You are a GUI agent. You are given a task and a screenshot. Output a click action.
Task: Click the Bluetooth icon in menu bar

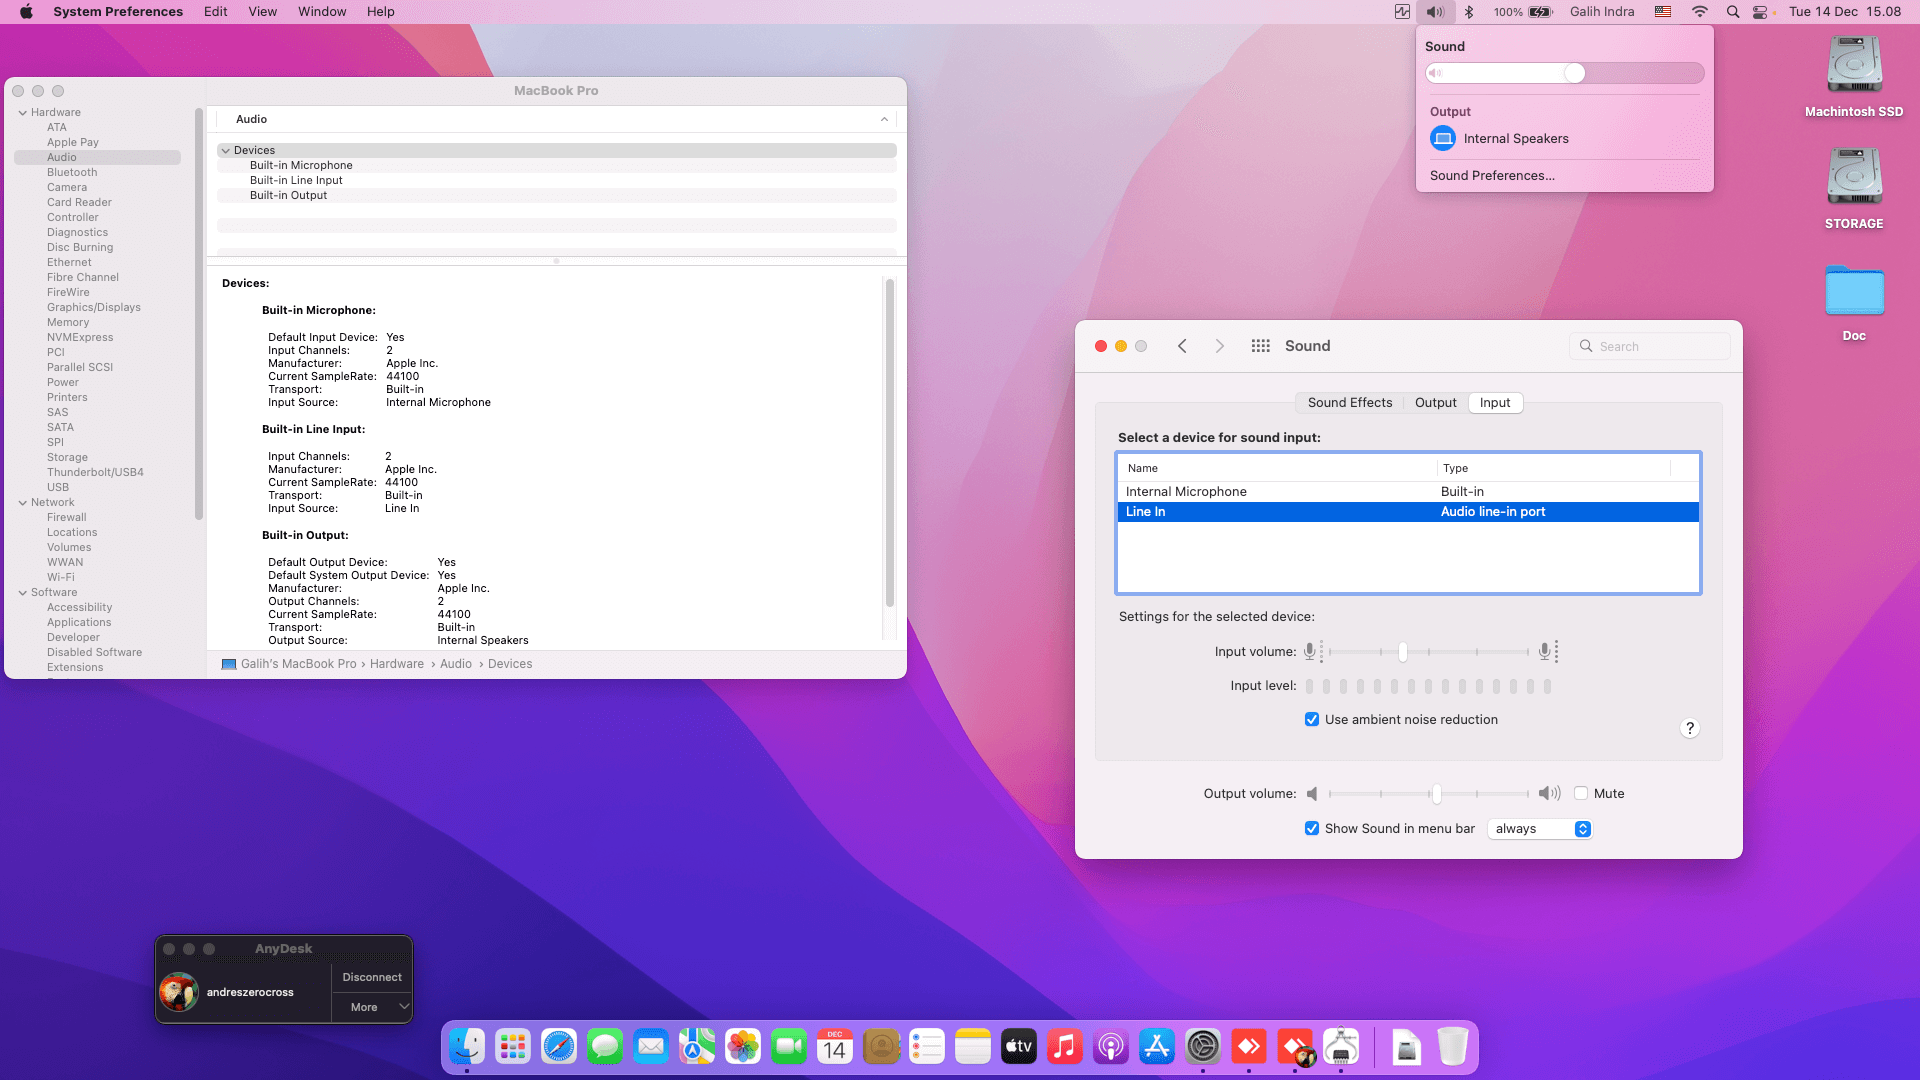pyautogui.click(x=1469, y=12)
